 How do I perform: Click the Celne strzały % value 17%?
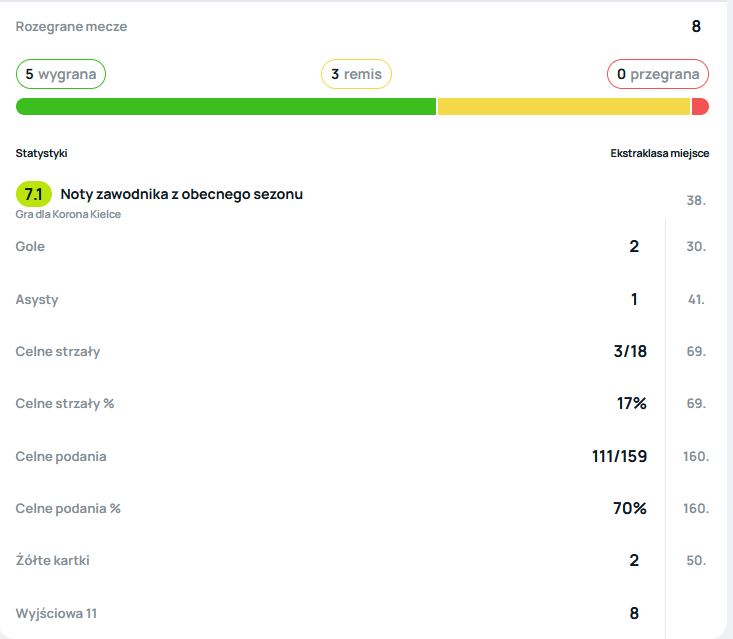coord(631,403)
